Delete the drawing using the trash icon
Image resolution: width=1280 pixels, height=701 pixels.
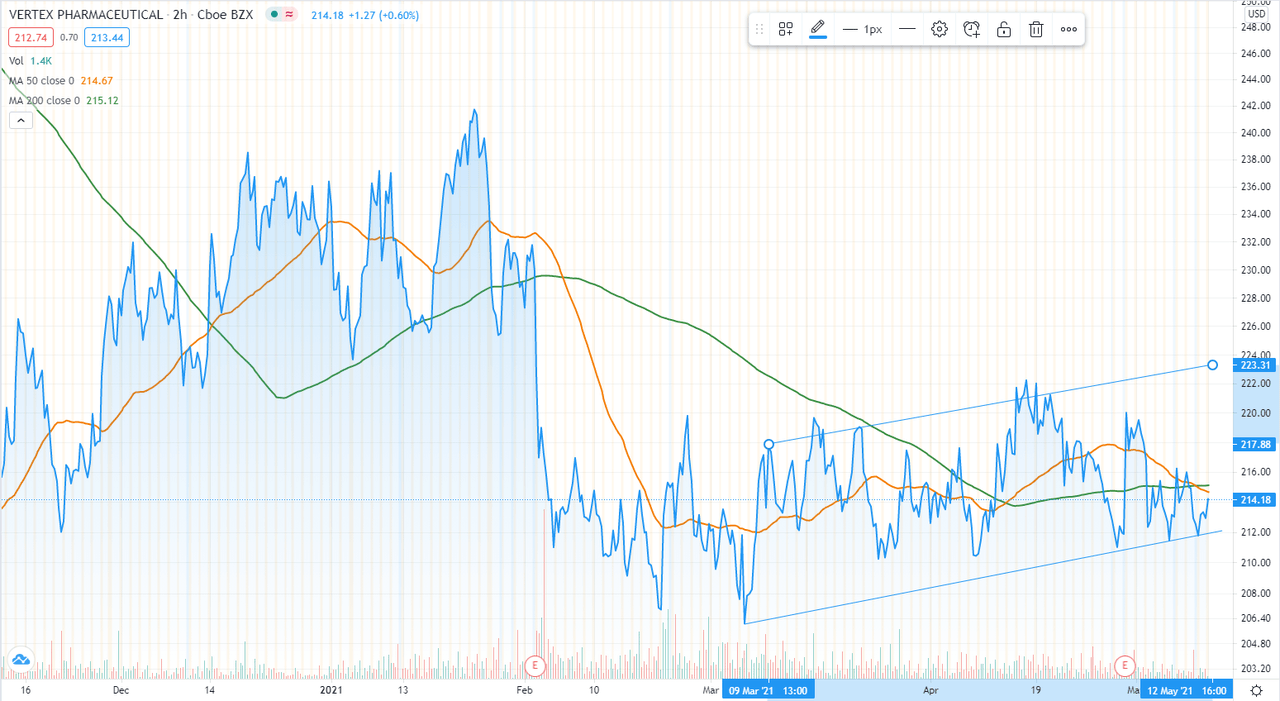tap(1036, 29)
